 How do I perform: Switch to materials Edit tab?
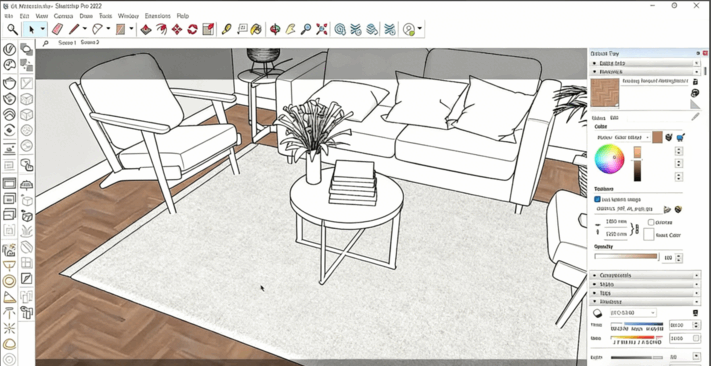614,117
